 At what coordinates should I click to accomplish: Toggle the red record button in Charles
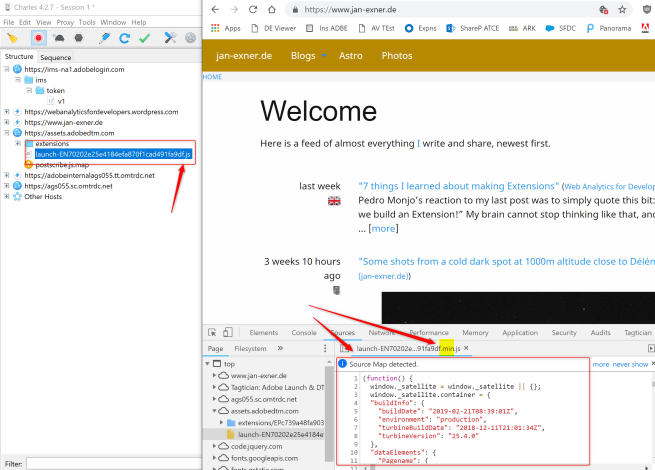(40, 38)
